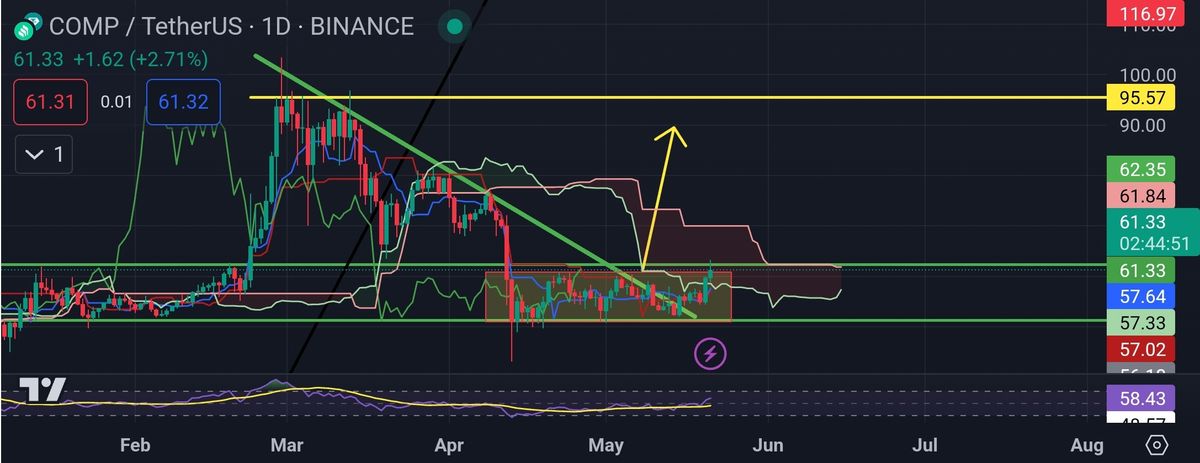
Task: Click the COMP coin logo icon
Action: 27,25
